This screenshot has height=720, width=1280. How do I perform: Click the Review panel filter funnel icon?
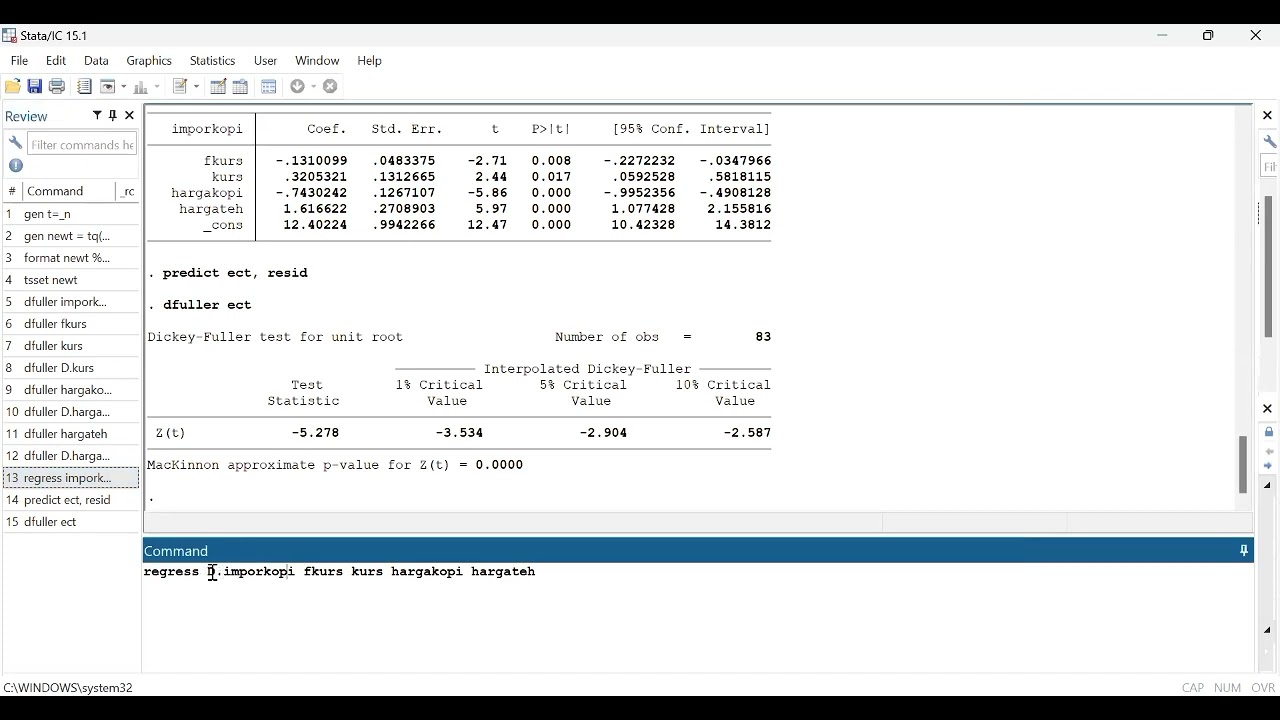tap(97, 116)
